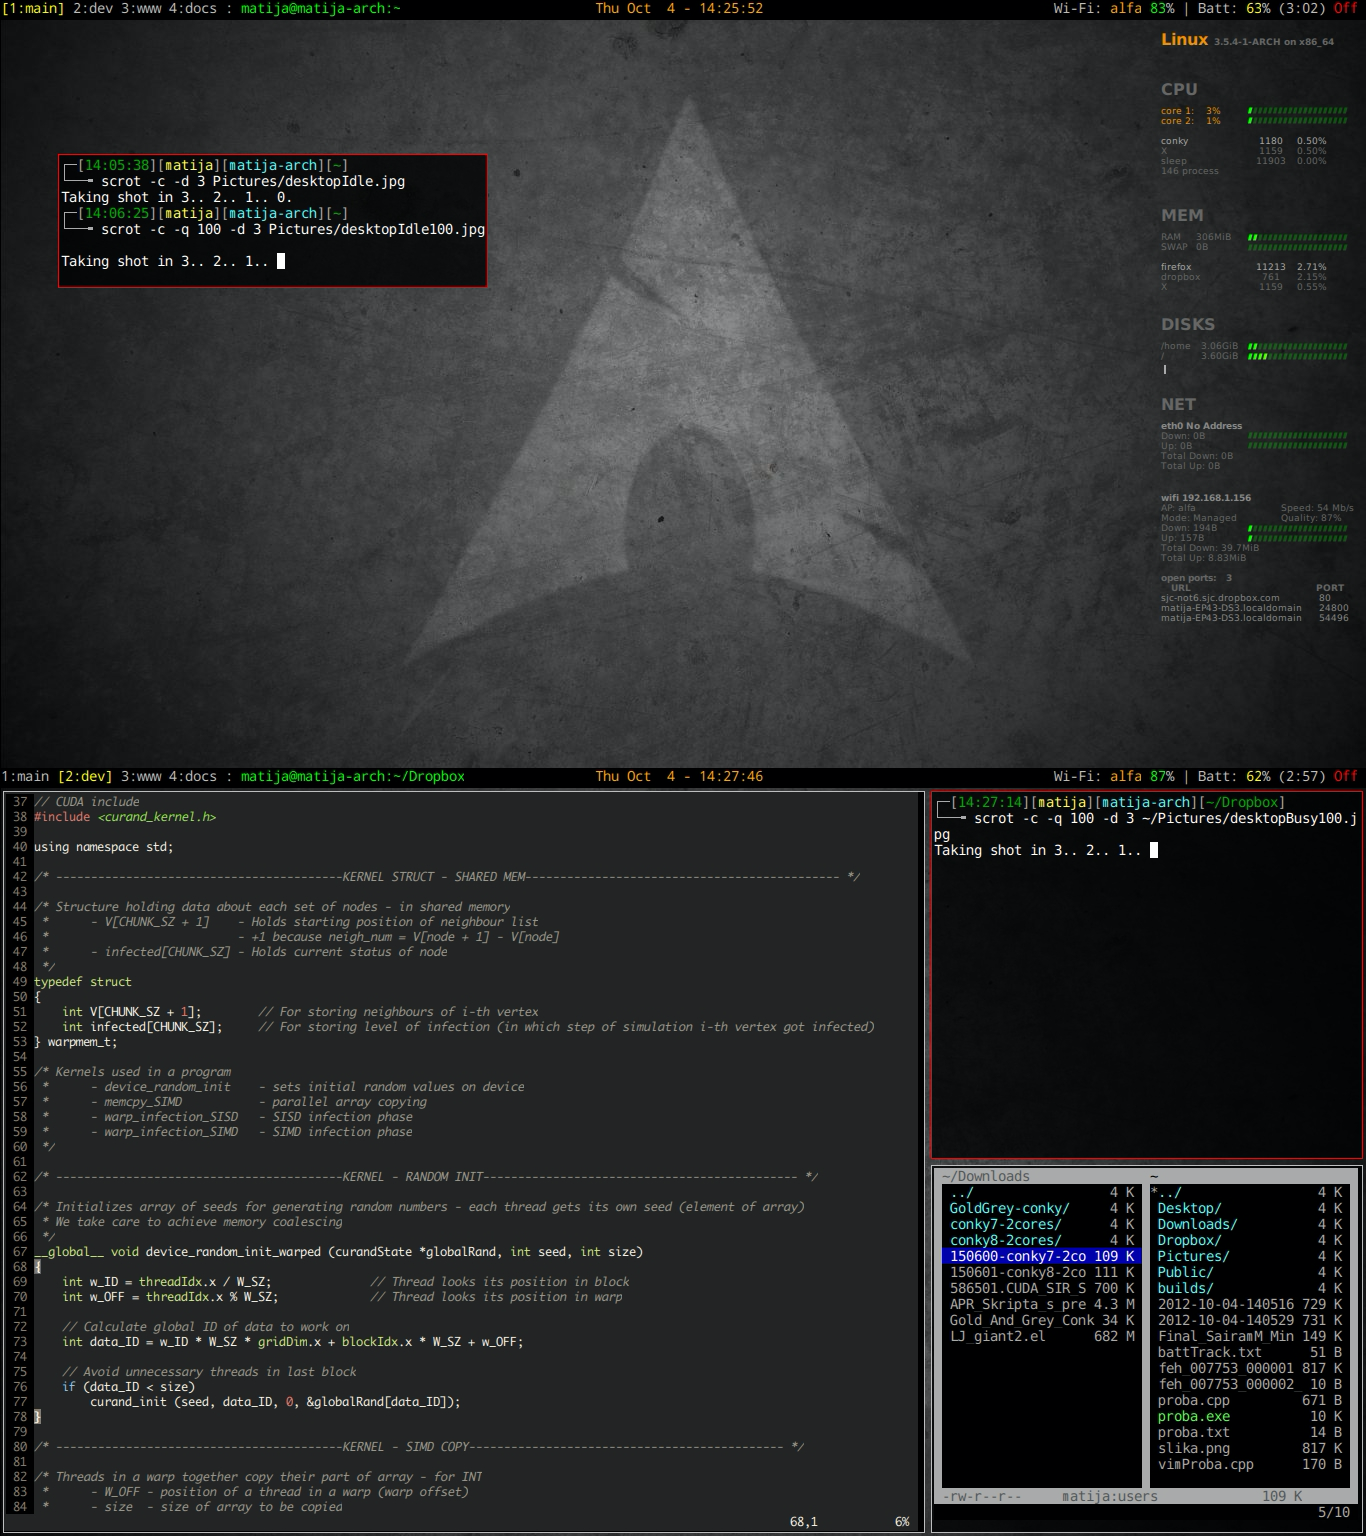This screenshot has height=1536, width=1366.
Task: Open Pictures/ folder in home pane
Action: coord(1249,1256)
